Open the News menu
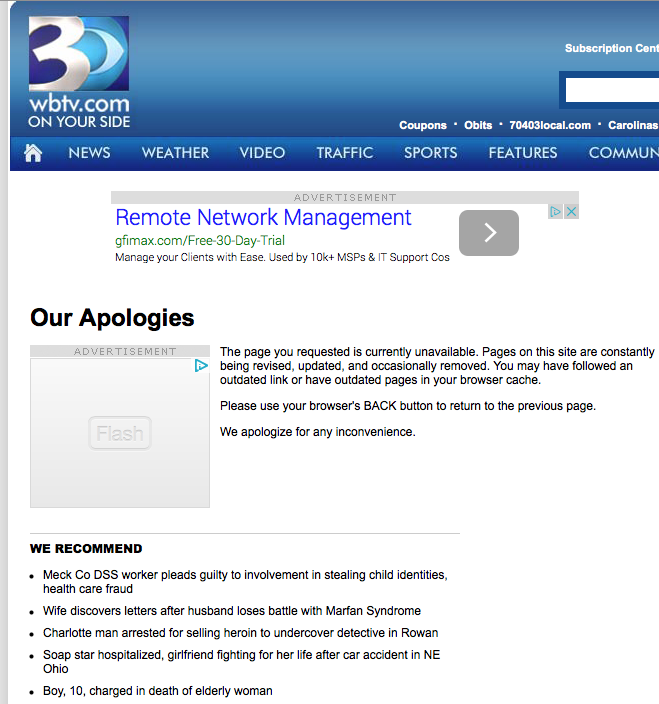This screenshot has height=704, width=659. [x=89, y=153]
